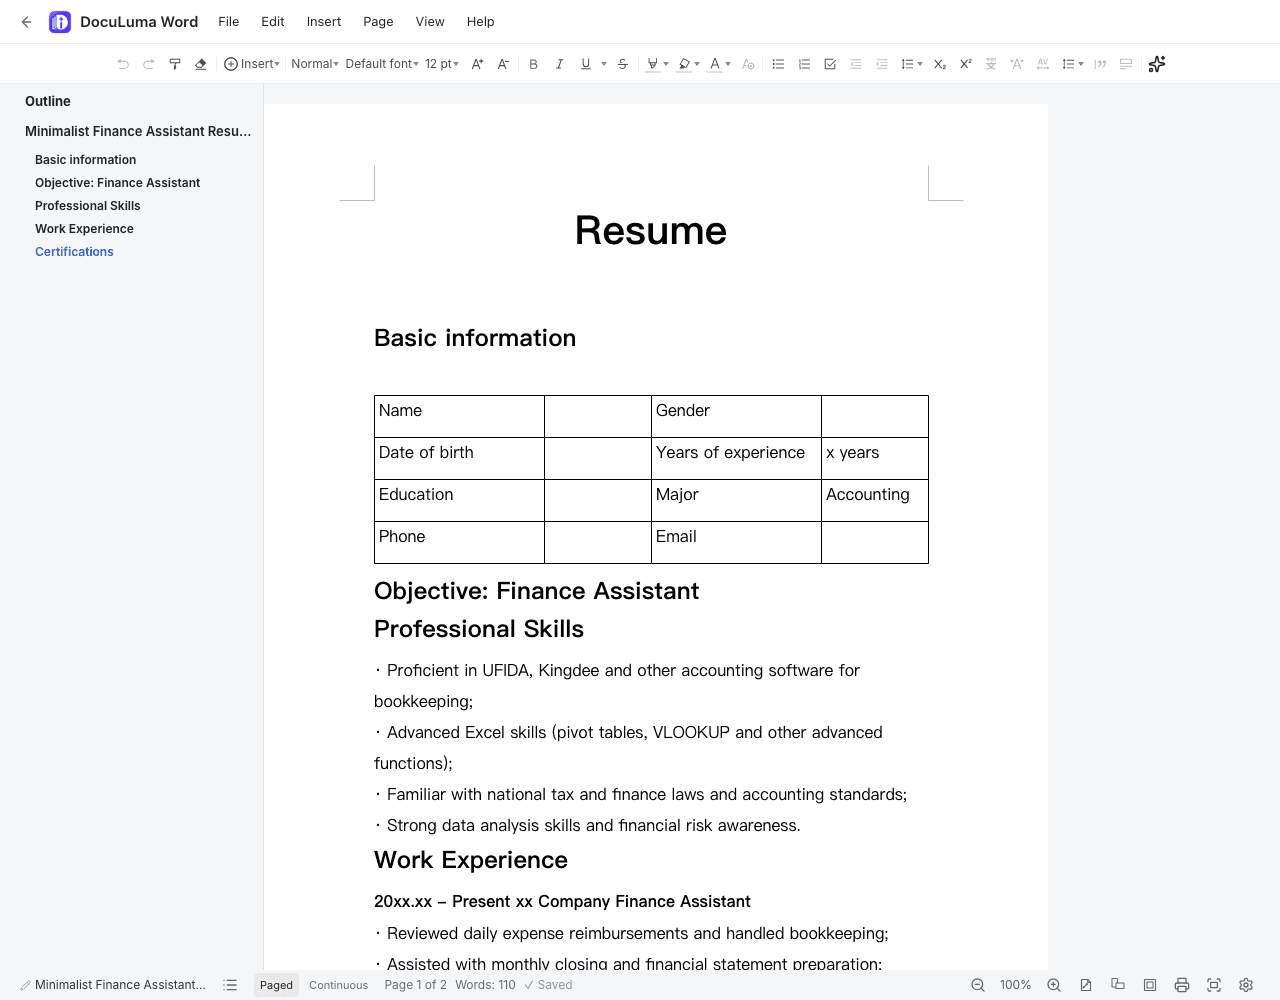Increase font size with A+ icon
1280x1000 pixels.
[x=478, y=64]
